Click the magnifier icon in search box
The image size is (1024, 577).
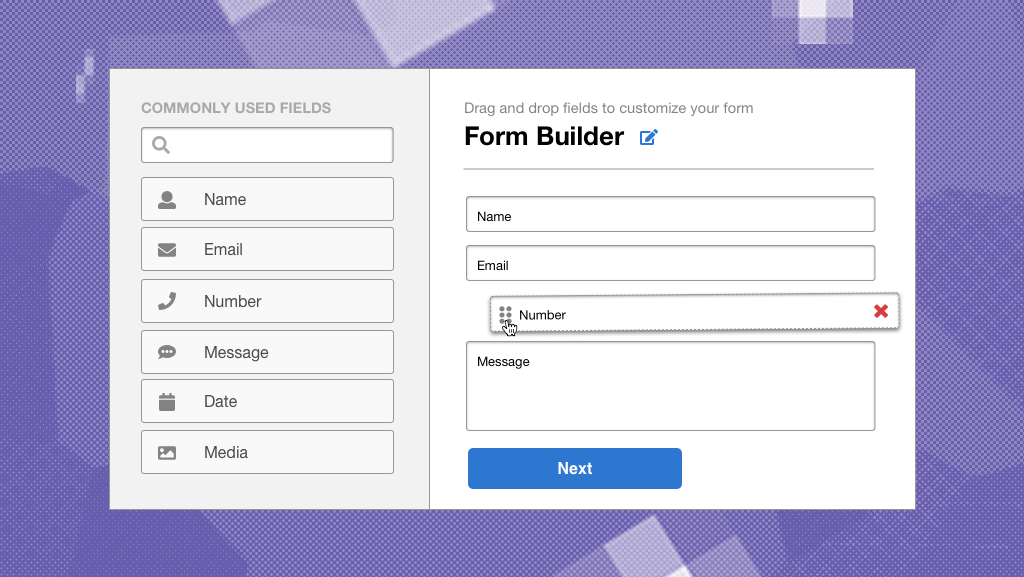tap(161, 145)
